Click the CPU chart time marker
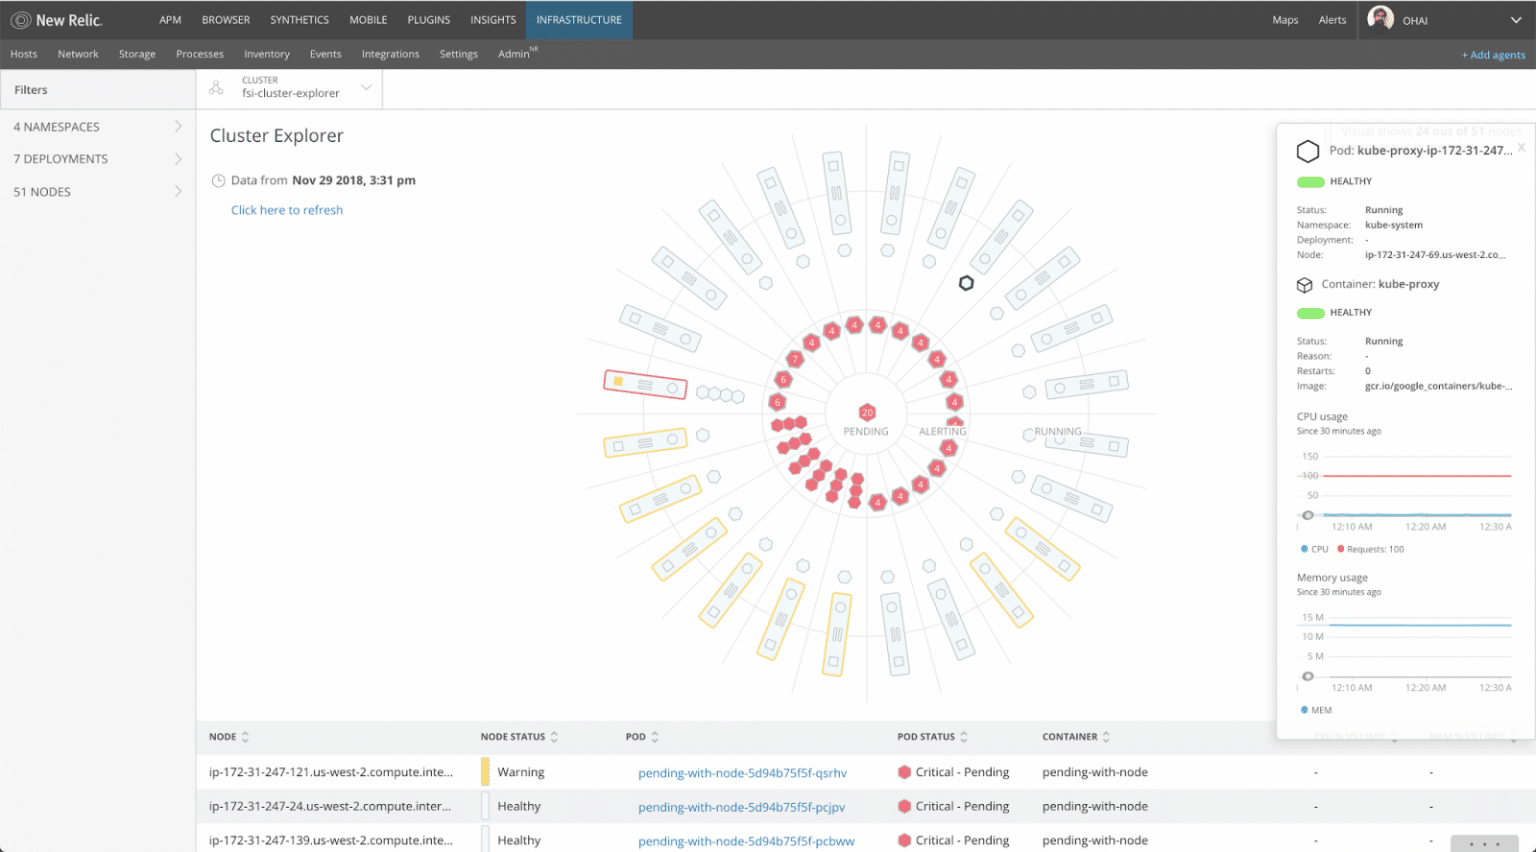Image resolution: width=1536 pixels, height=852 pixels. pos(1308,515)
